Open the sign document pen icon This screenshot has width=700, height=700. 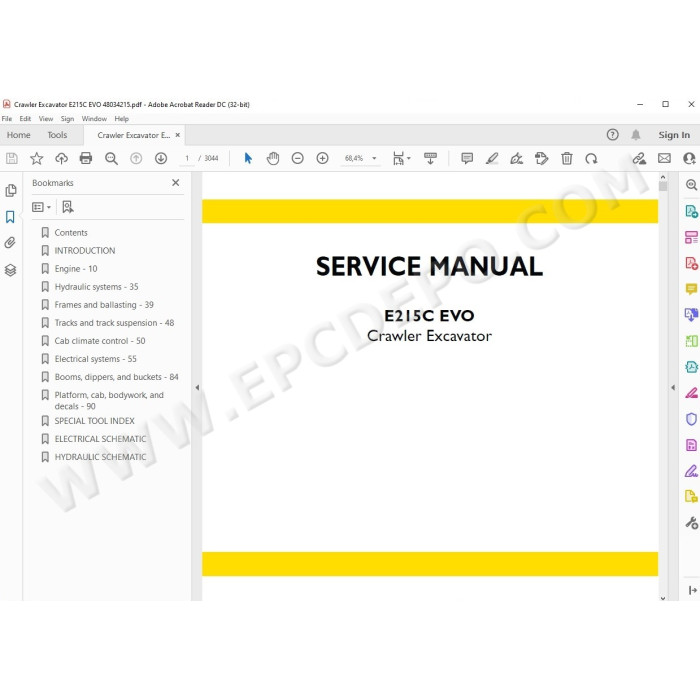(517, 158)
